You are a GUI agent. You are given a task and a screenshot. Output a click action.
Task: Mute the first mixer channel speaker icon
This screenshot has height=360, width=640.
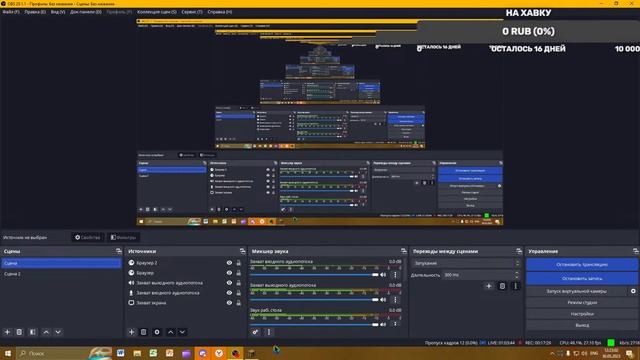383,275
